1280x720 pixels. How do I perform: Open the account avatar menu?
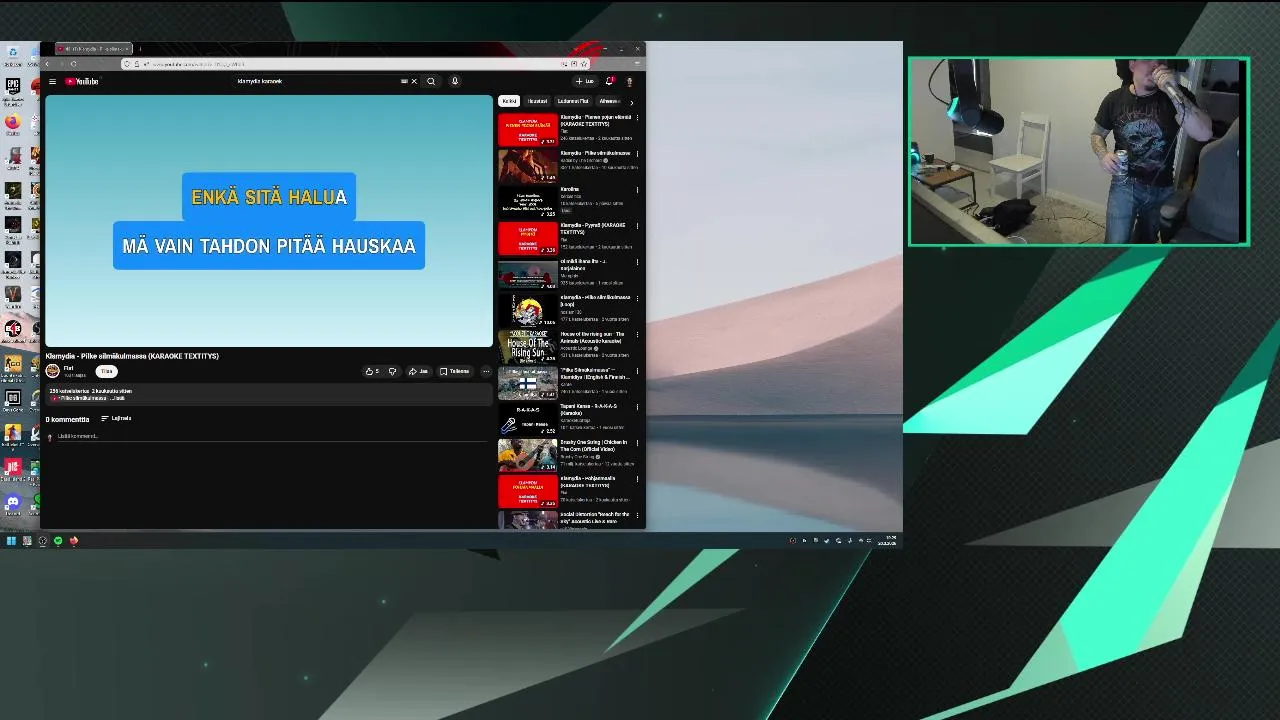(x=629, y=81)
